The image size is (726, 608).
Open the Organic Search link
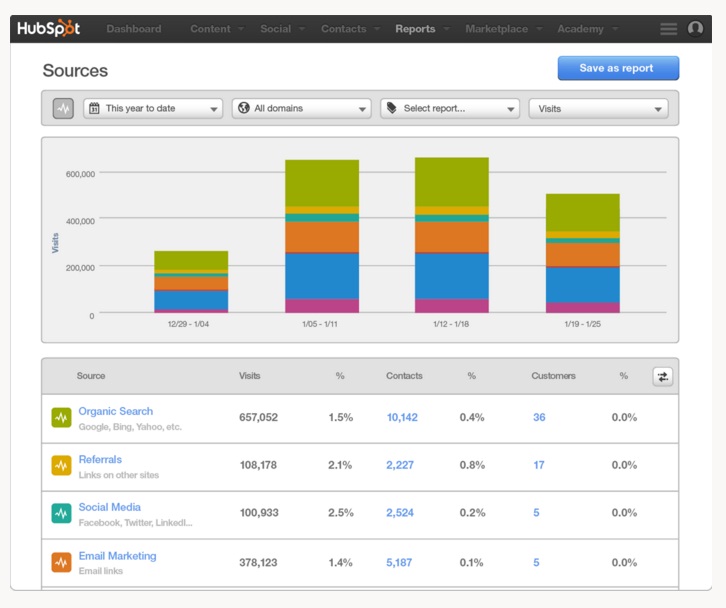tap(116, 411)
